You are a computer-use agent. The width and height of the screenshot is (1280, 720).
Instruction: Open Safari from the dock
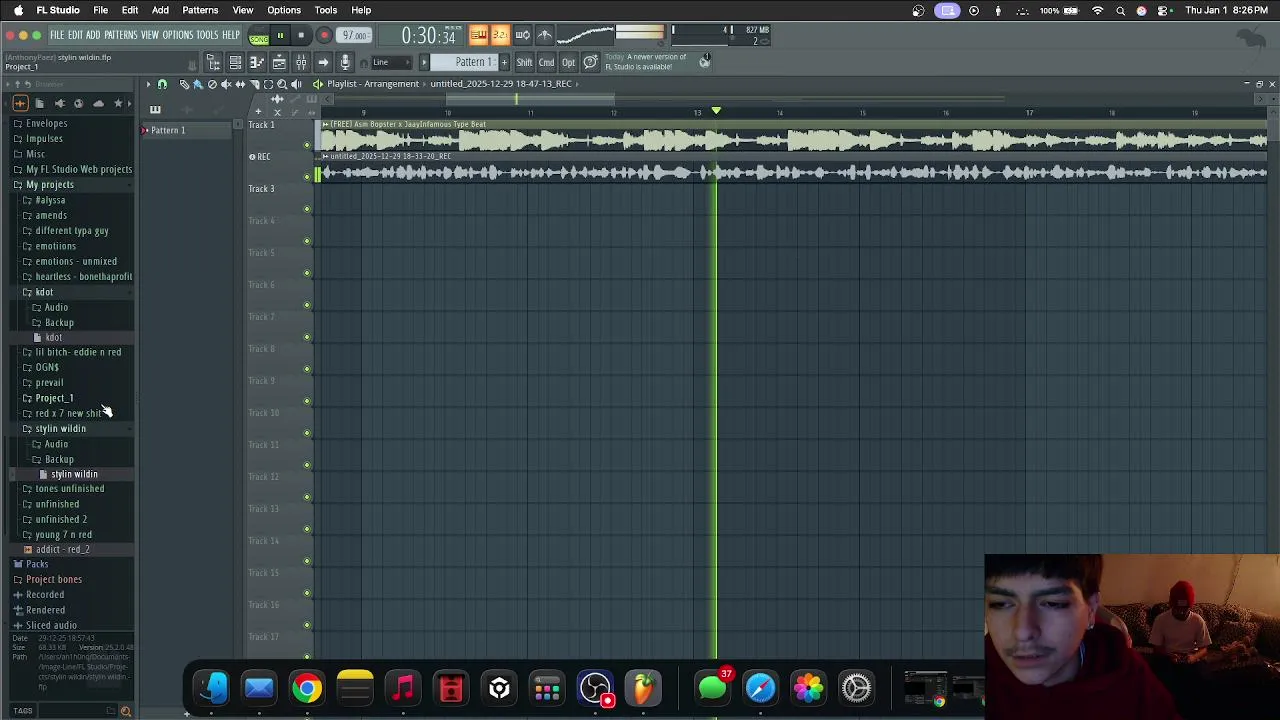(x=760, y=688)
